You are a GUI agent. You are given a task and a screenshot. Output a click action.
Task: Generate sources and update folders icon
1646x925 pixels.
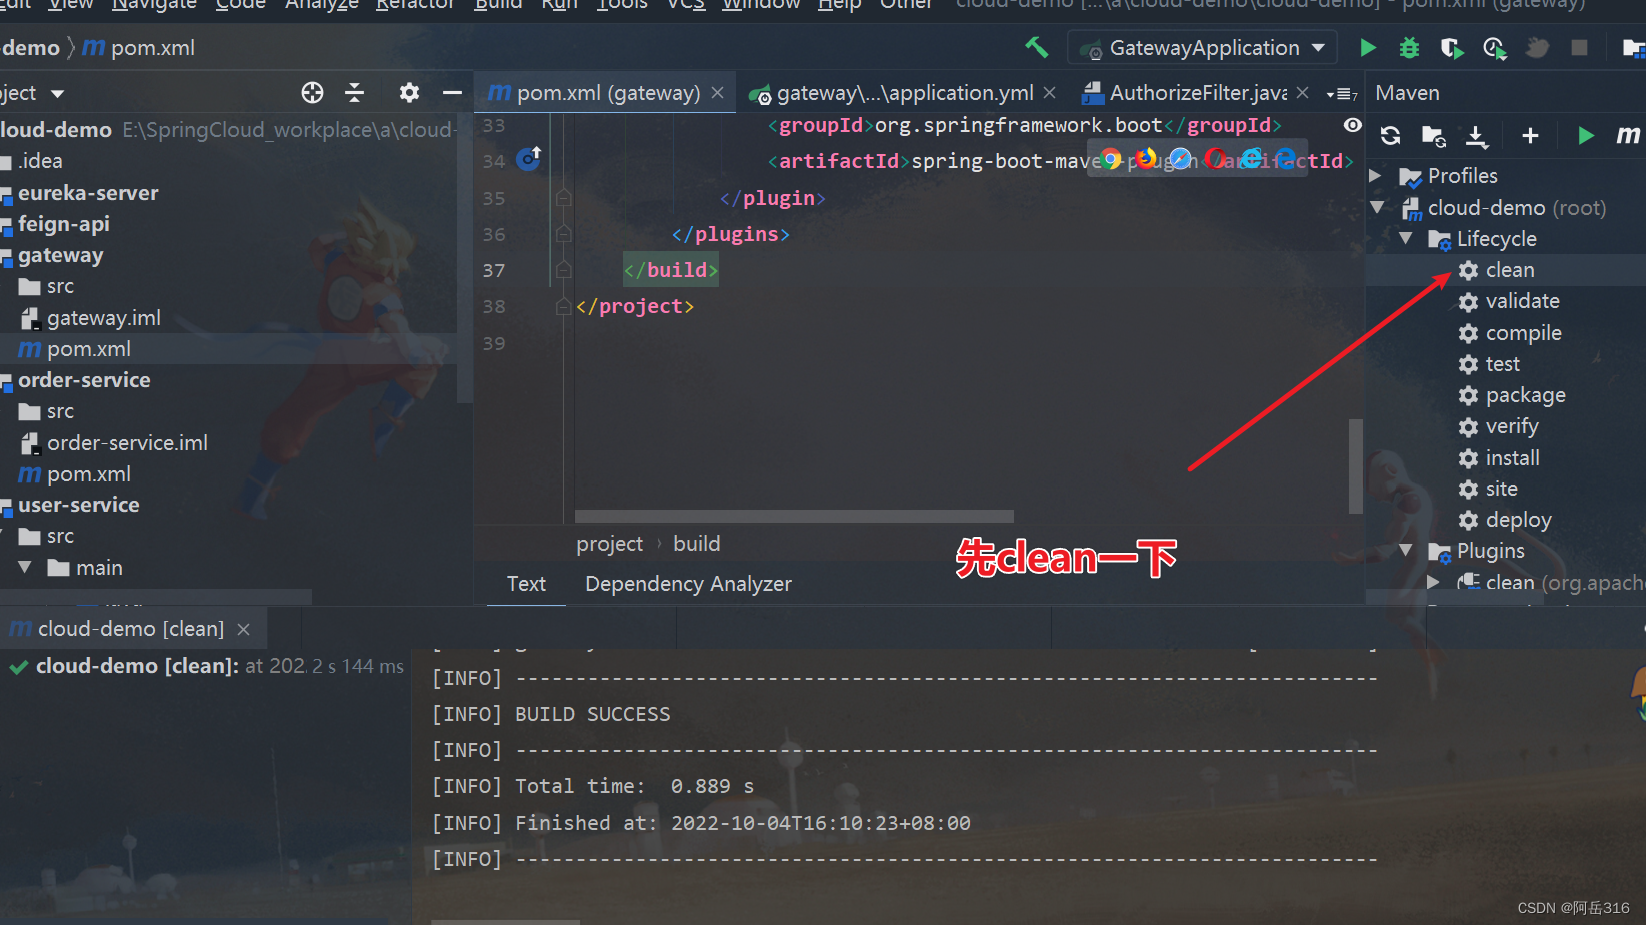(x=1433, y=136)
